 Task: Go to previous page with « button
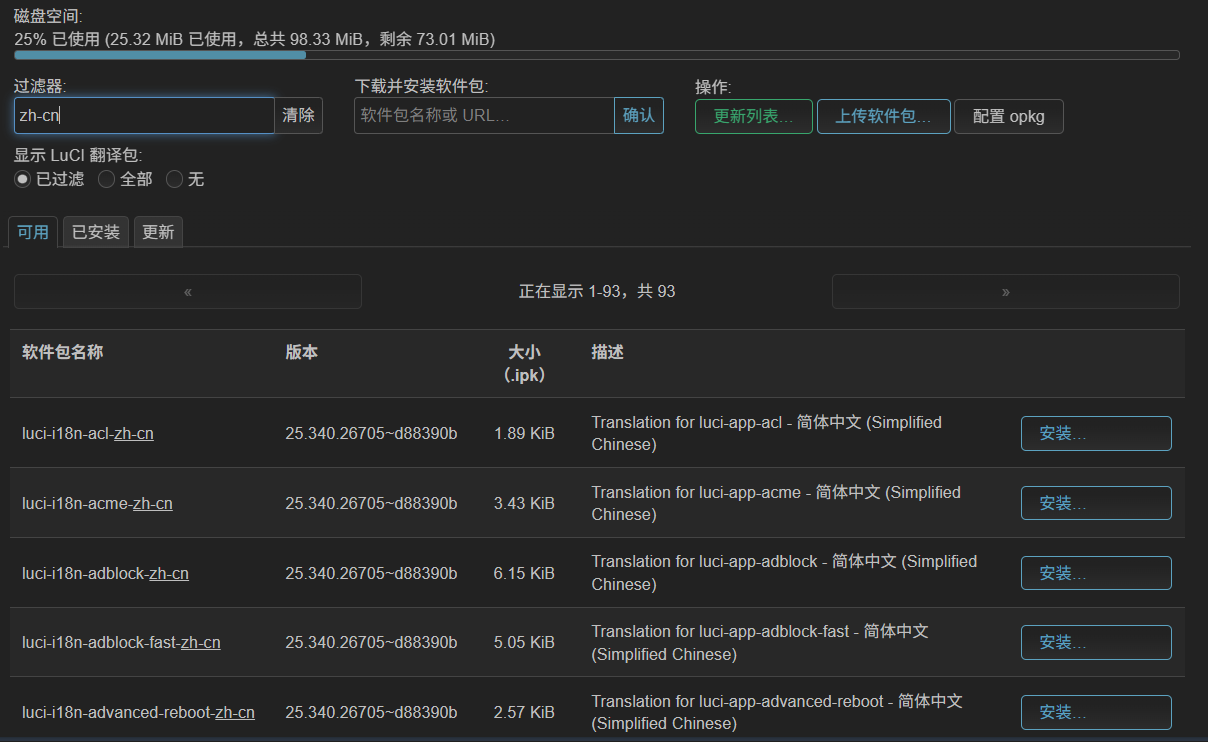click(188, 291)
